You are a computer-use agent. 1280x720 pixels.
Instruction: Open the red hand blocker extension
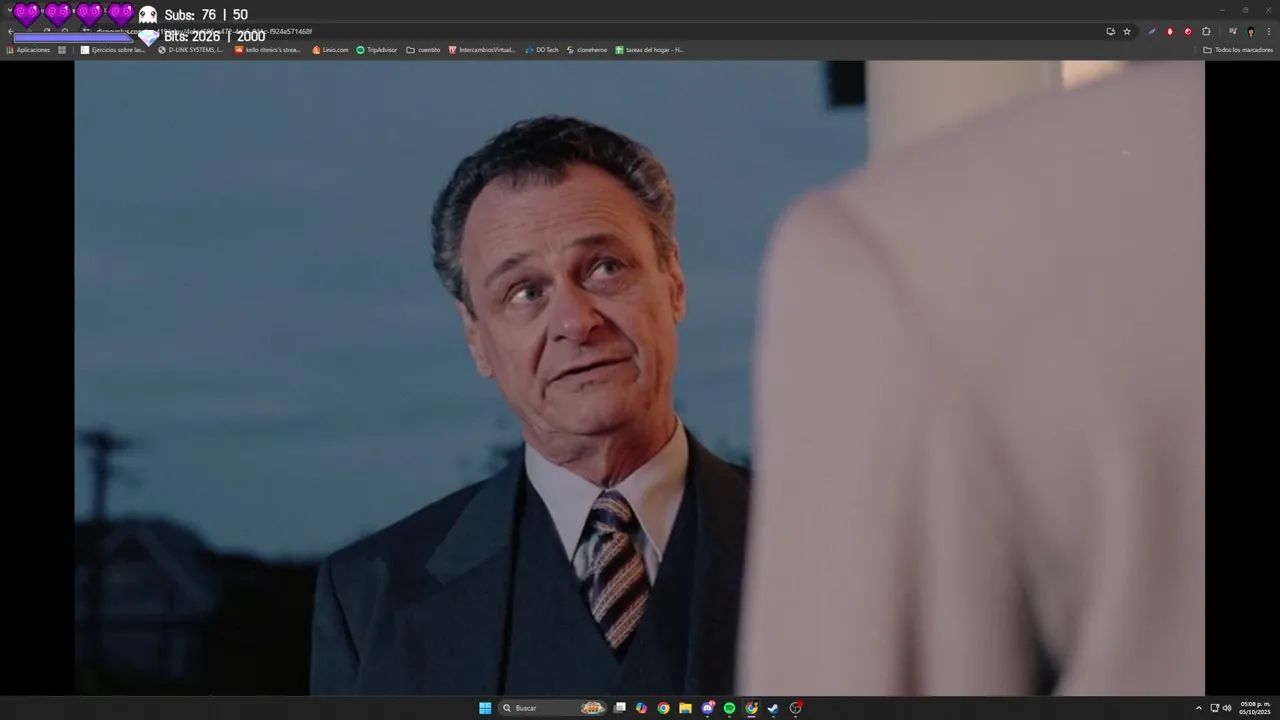point(1170,31)
